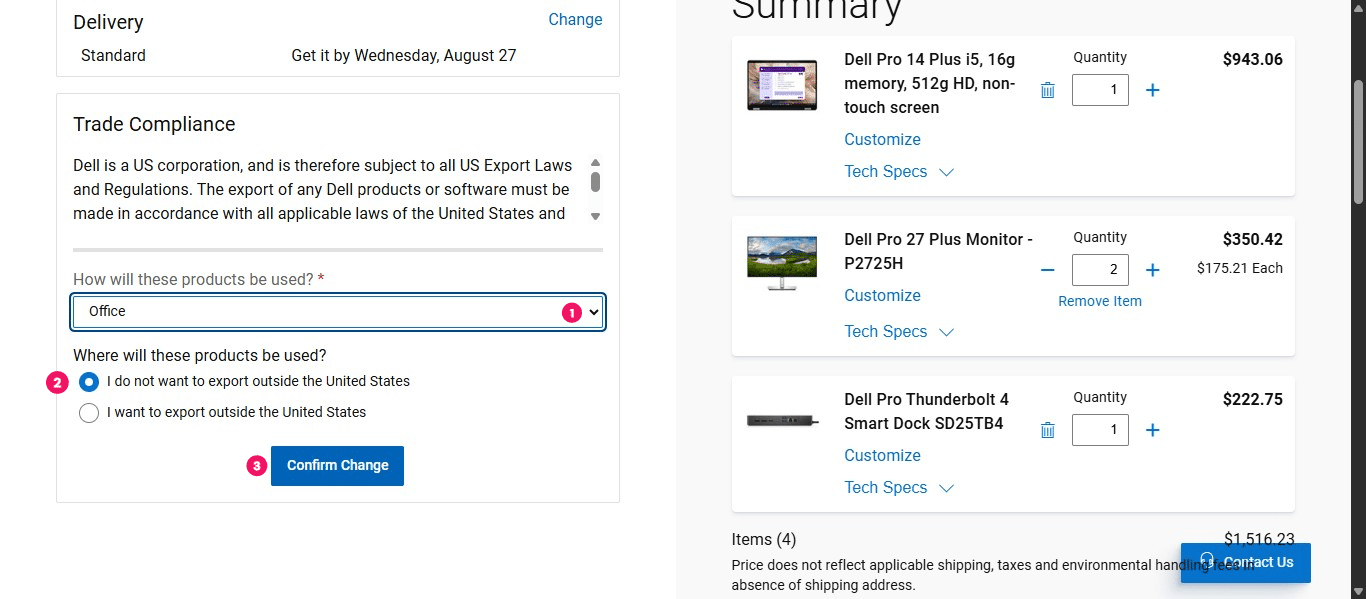
Task: Decrease quantity of the P2725H monitor
Action: click(1047, 270)
